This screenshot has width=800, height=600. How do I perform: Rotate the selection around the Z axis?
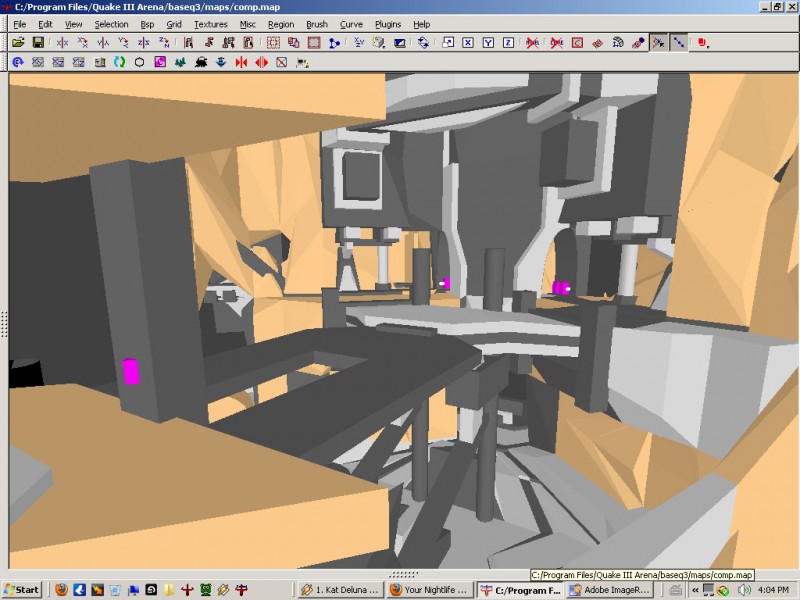tap(164, 43)
